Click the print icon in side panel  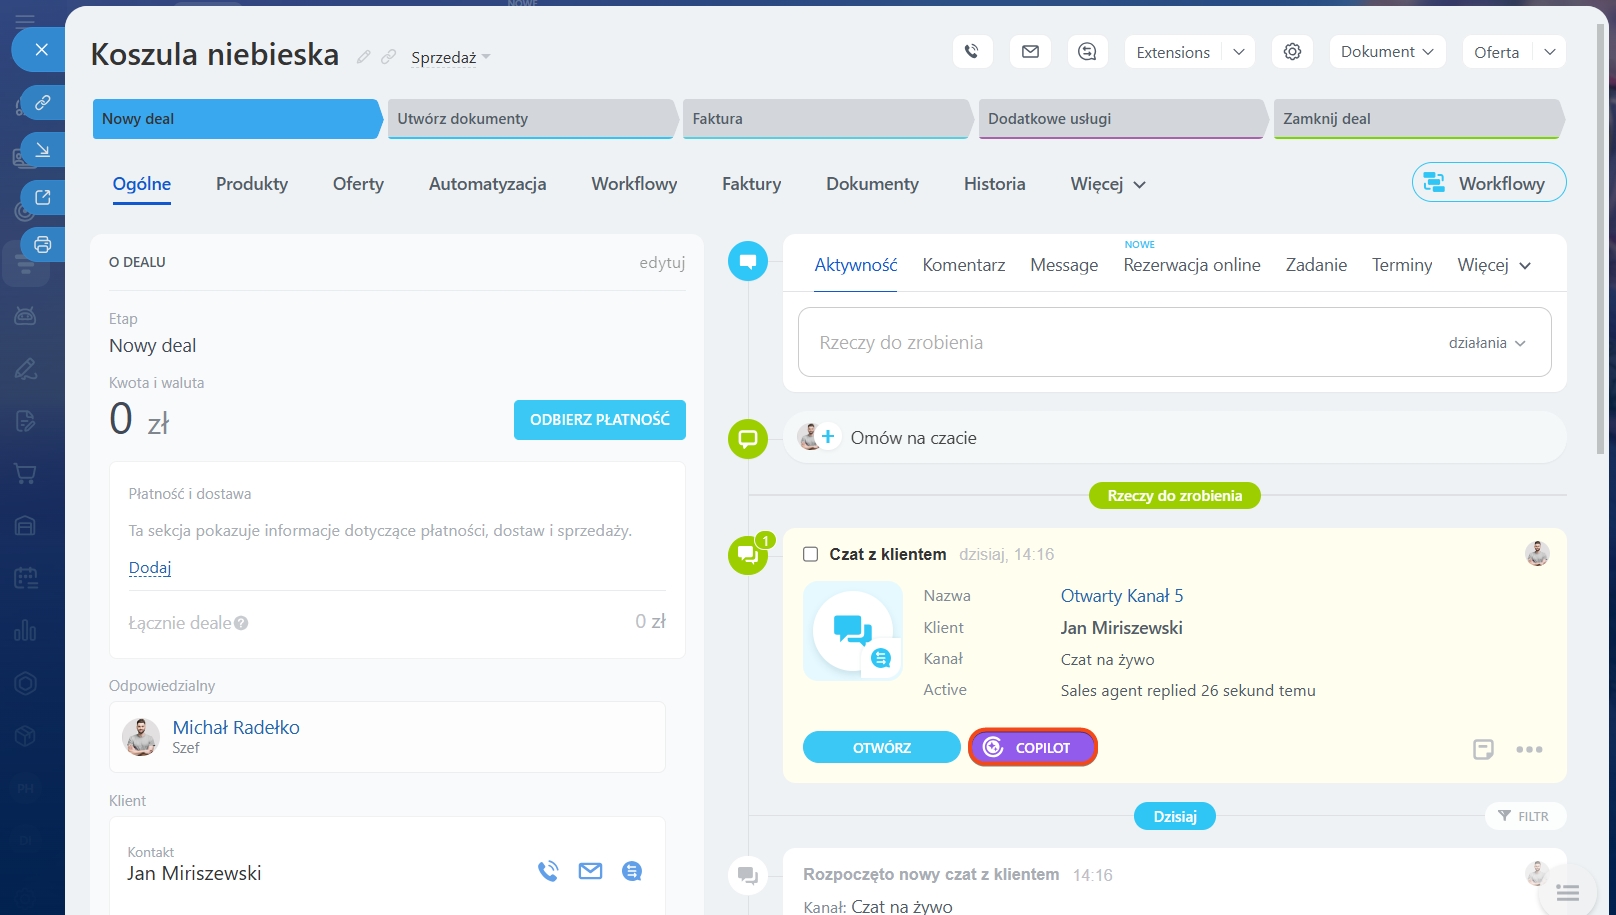tap(42, 244)
